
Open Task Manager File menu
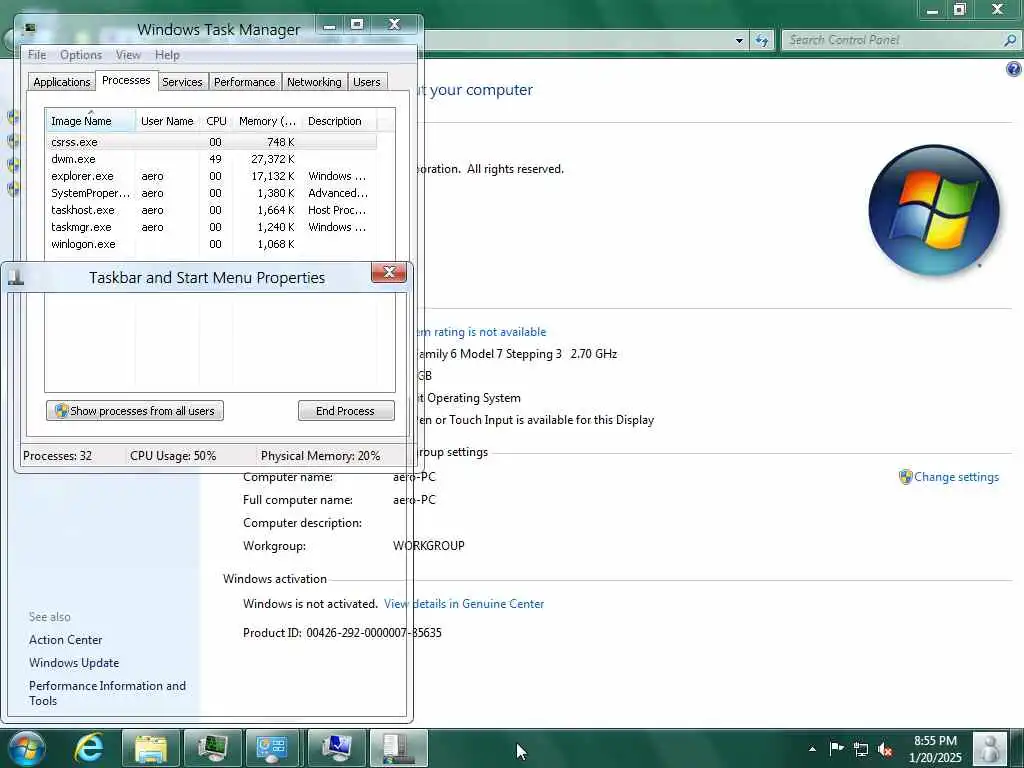coord(37,55)
